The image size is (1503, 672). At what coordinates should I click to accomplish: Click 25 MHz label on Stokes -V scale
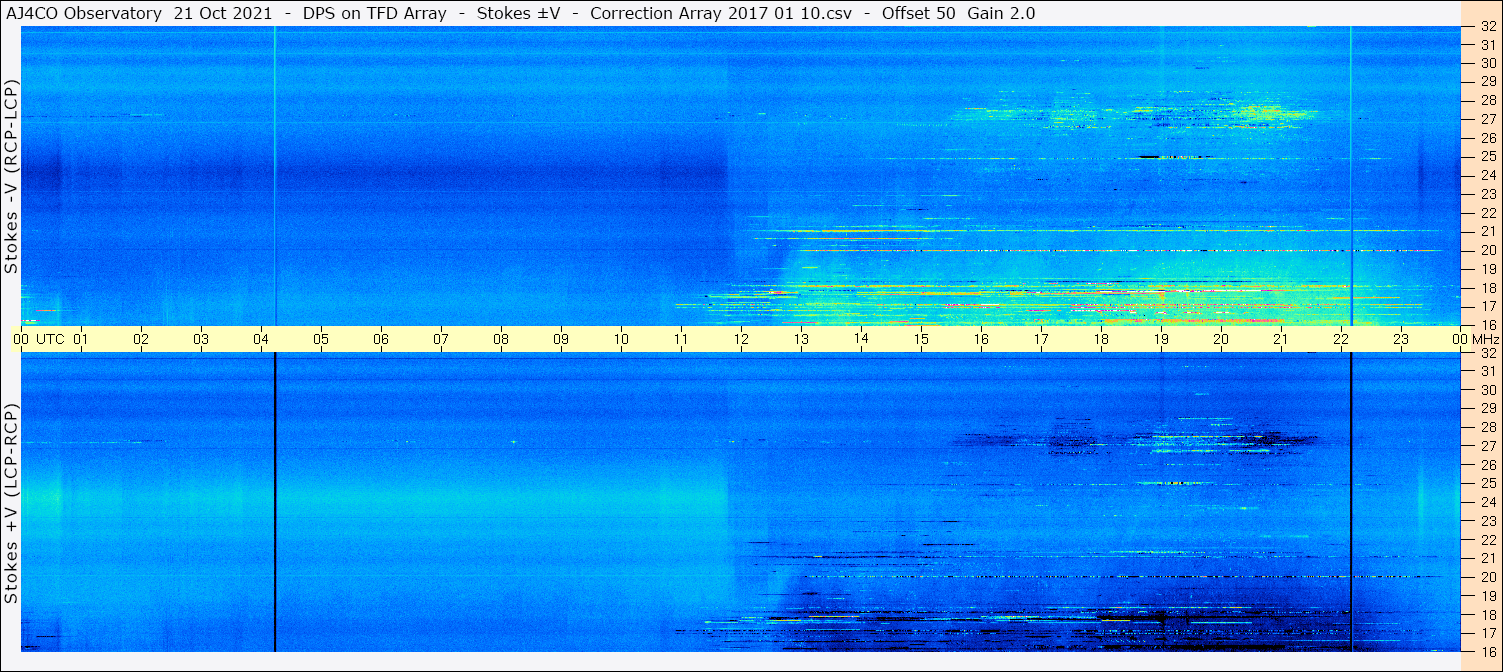pyautogui.click(x=1488, y=156)
